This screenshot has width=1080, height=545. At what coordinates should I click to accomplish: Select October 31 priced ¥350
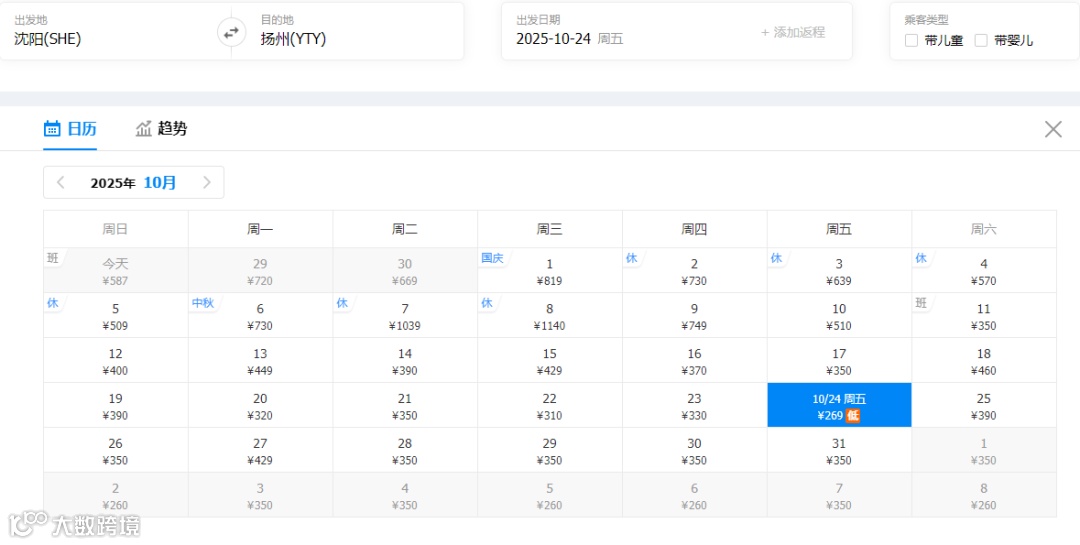839,450
